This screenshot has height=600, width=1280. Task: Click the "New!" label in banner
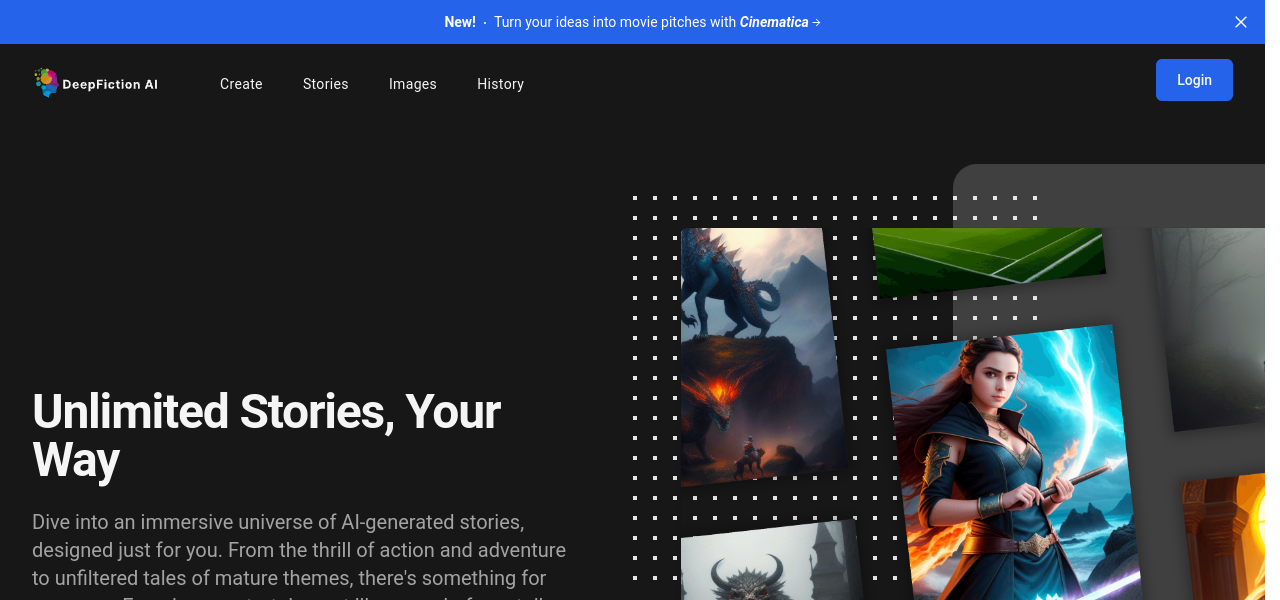[460, 22]
